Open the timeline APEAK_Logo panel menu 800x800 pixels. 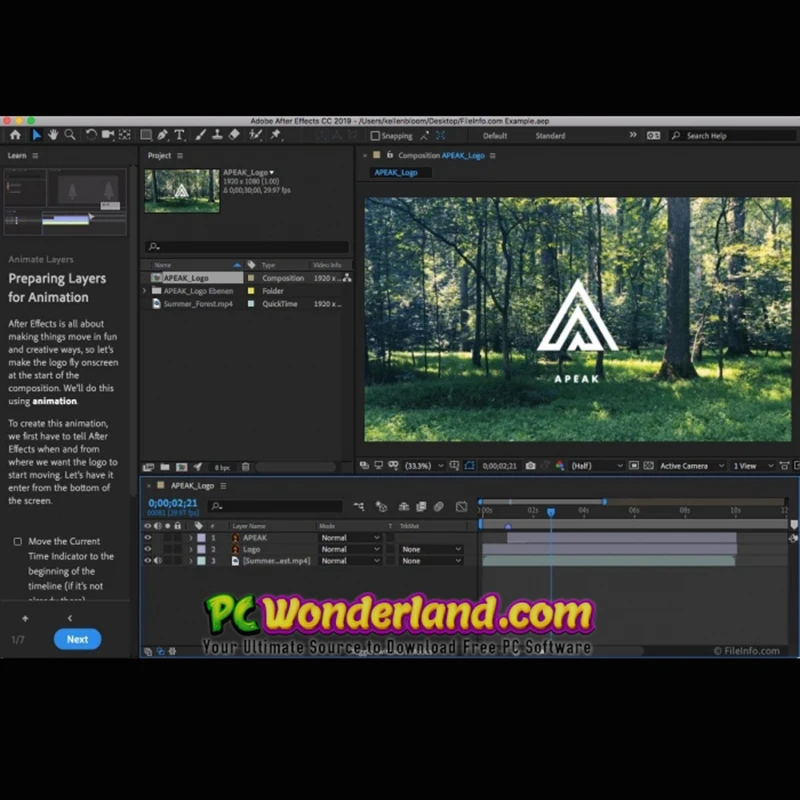[x=223, y=486]
